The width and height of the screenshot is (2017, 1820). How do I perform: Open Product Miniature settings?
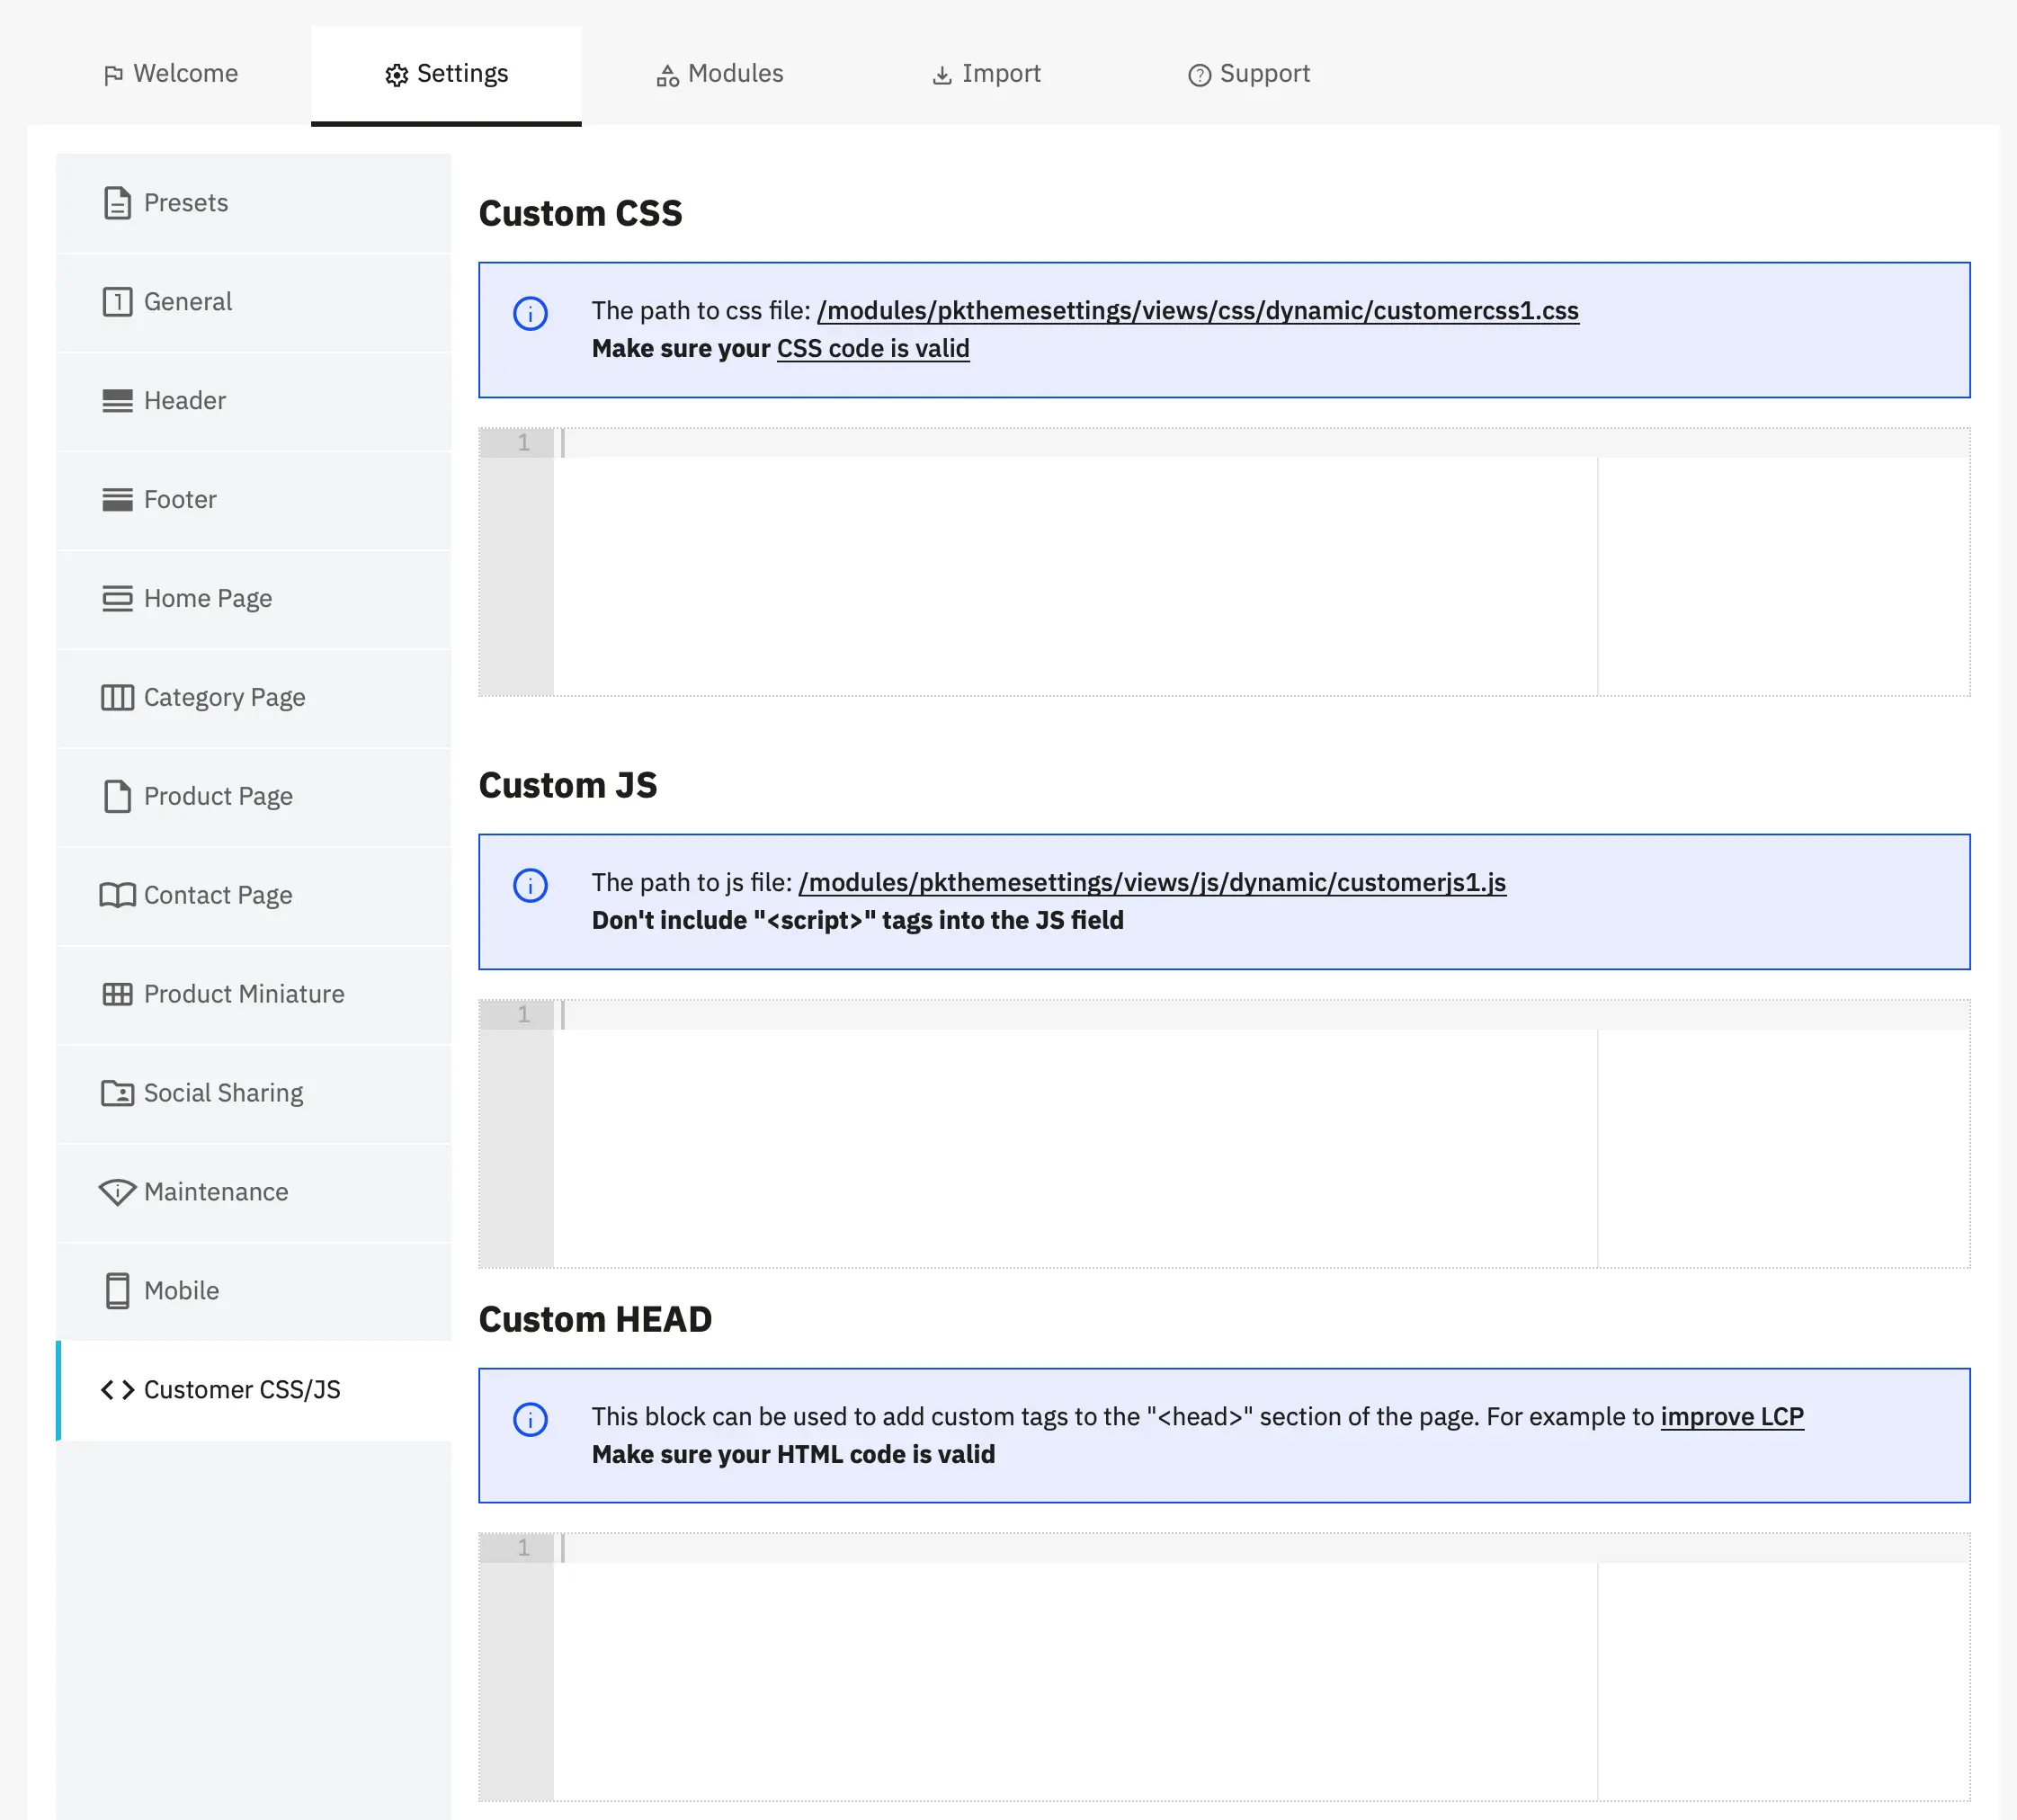[254, 994]
